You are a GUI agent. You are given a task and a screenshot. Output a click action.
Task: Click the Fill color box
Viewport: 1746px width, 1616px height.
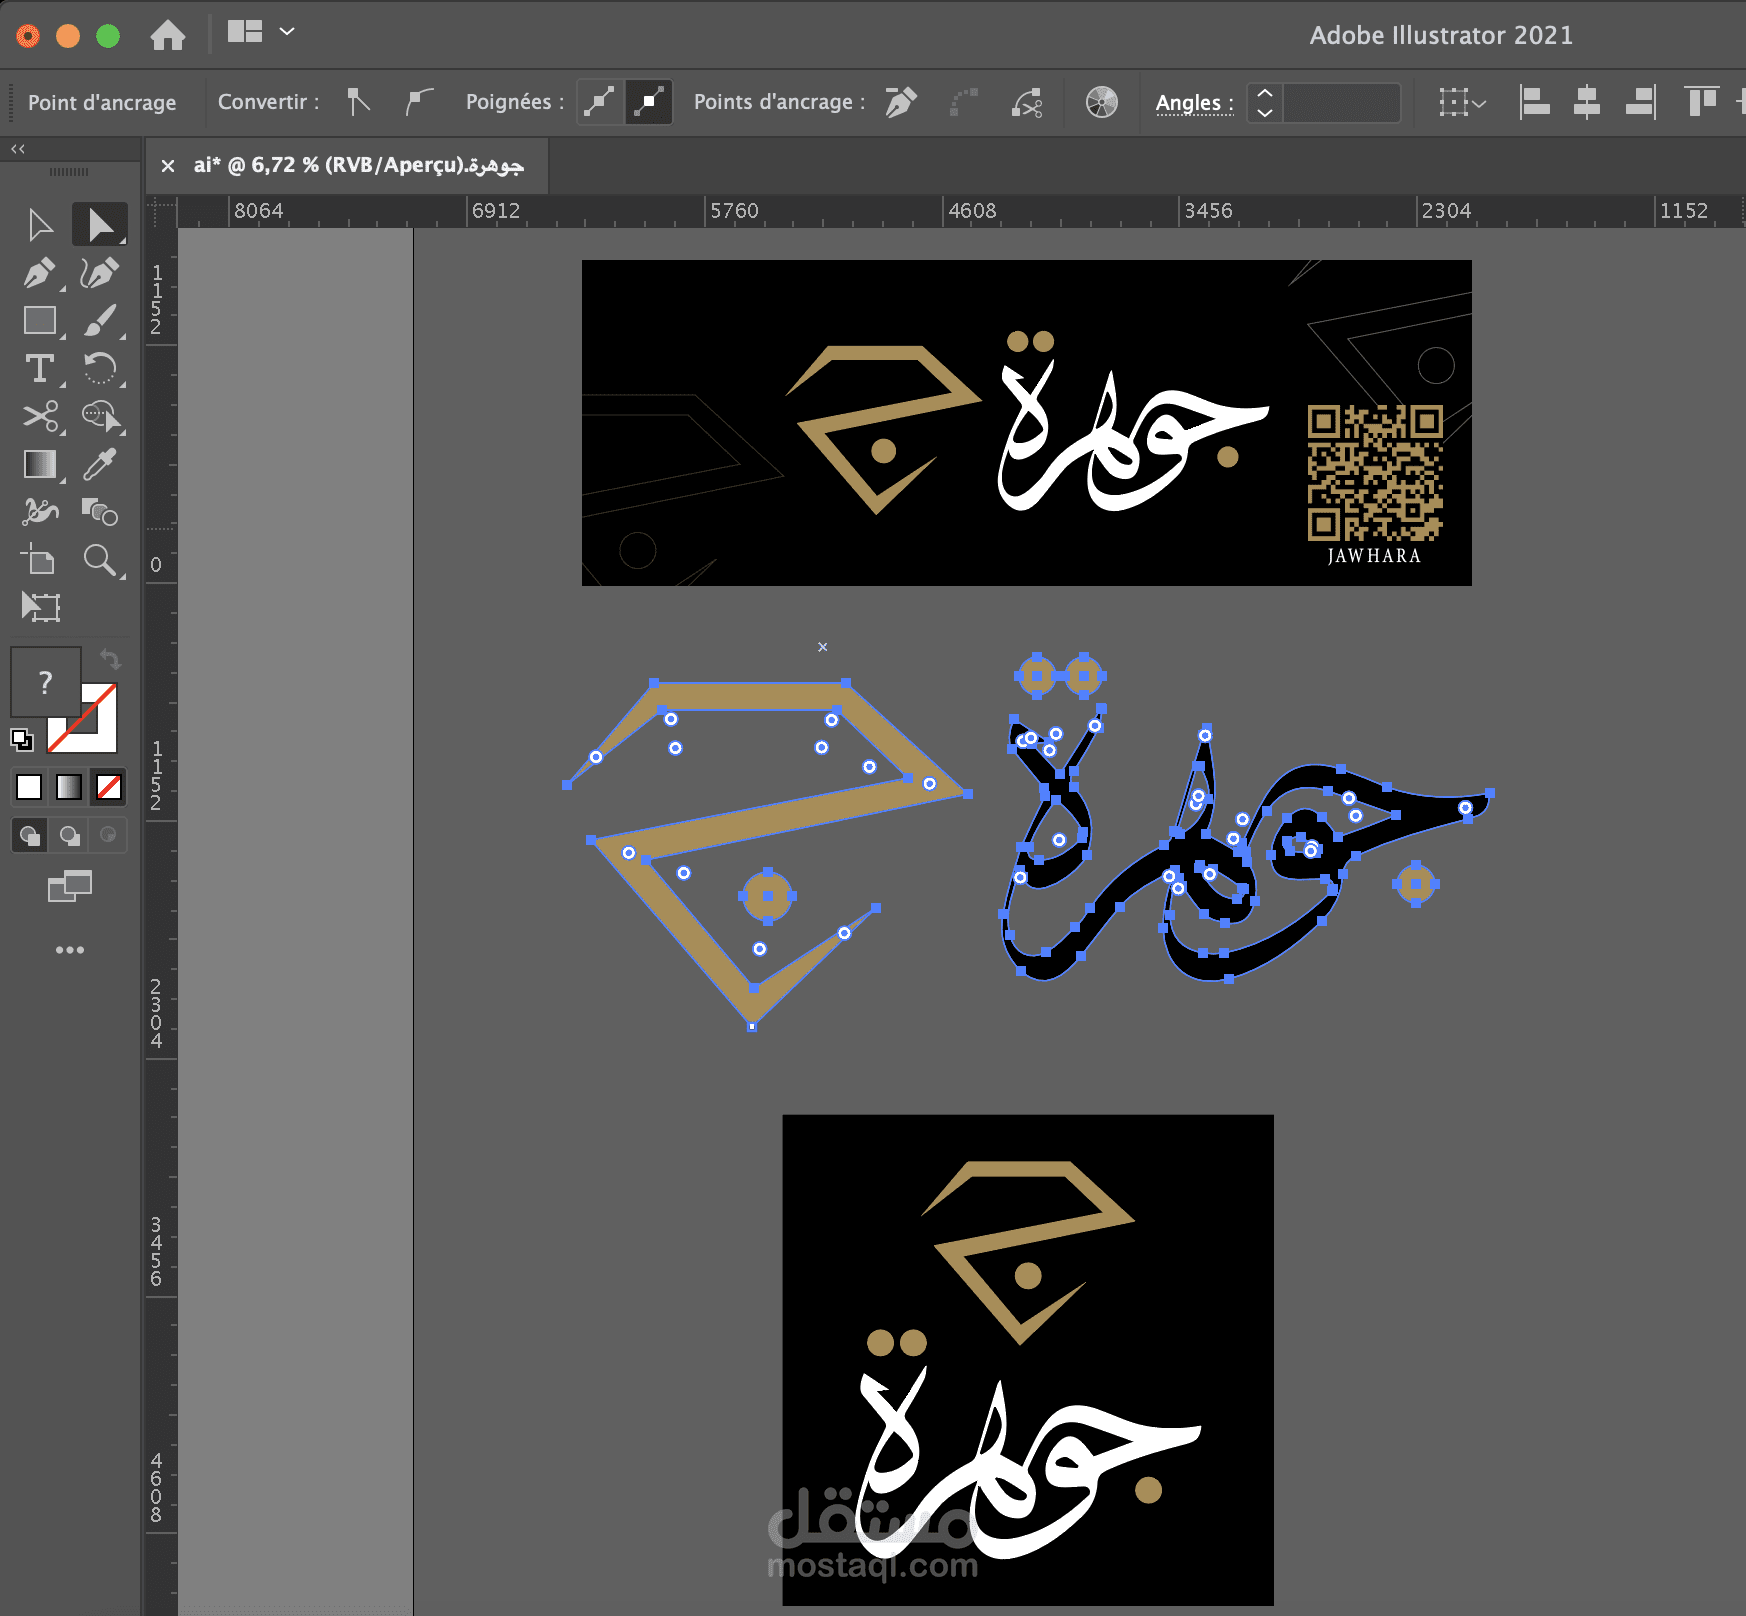click(45, 682)
